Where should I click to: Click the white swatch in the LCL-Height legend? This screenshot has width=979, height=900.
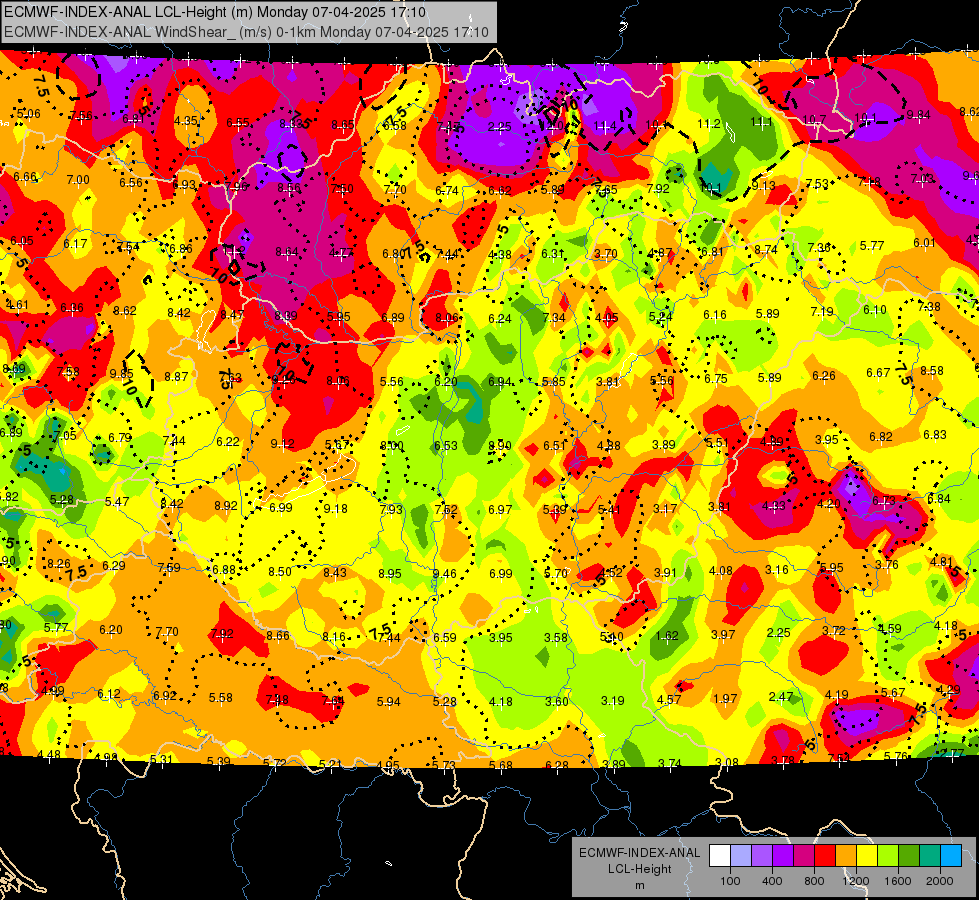720,856
